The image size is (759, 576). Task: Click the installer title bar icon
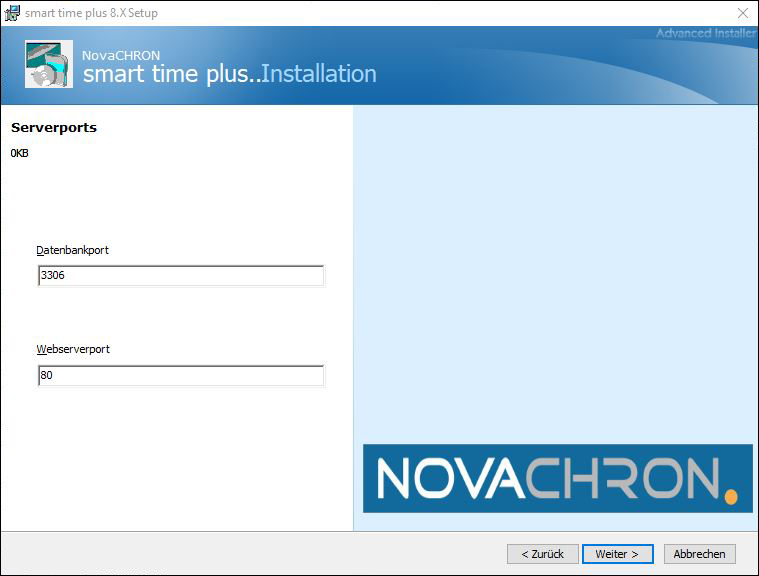pyautogui.click(x=12, y=13)
